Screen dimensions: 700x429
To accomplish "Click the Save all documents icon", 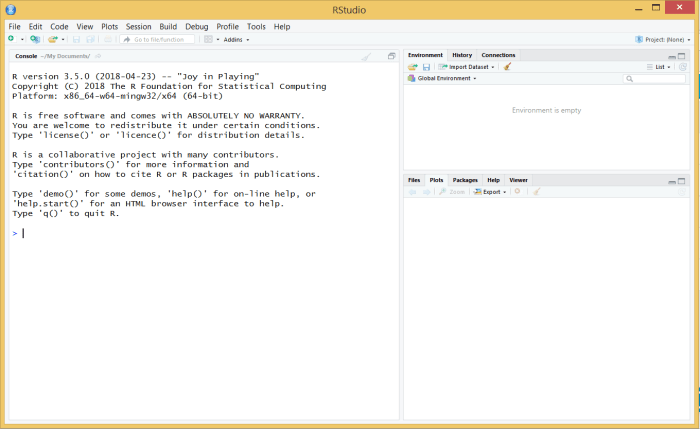I will tap(91, 39).
